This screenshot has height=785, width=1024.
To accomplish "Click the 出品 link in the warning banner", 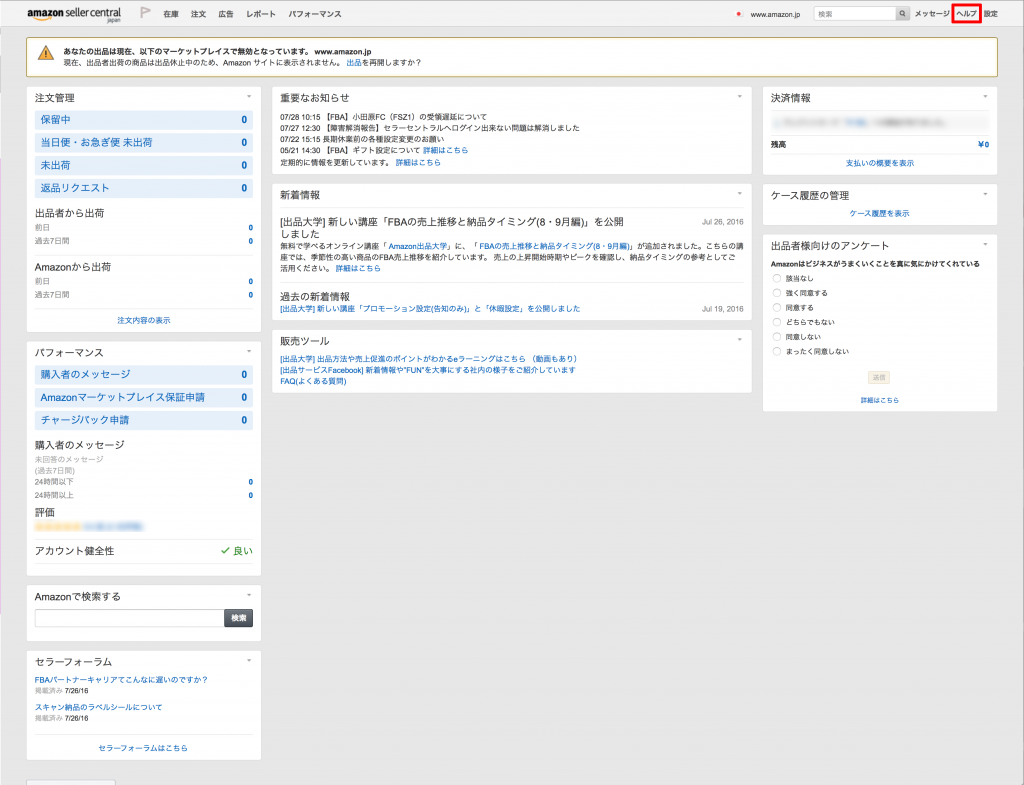I will pos(353,63).
